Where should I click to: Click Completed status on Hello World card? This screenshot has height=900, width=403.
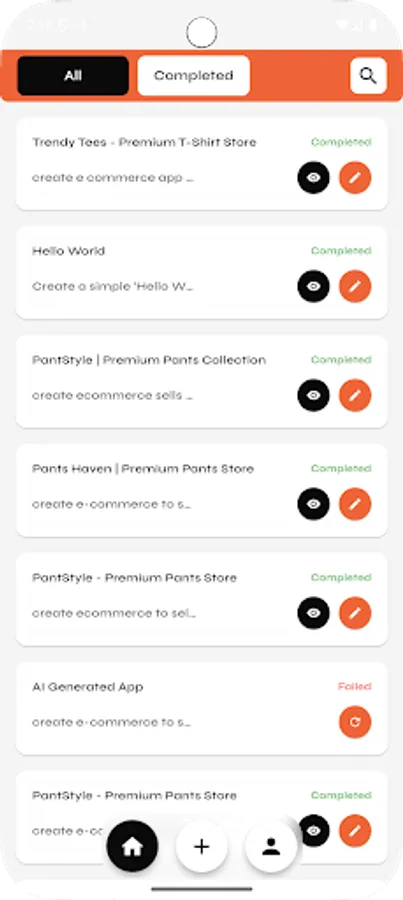(341, 251)
